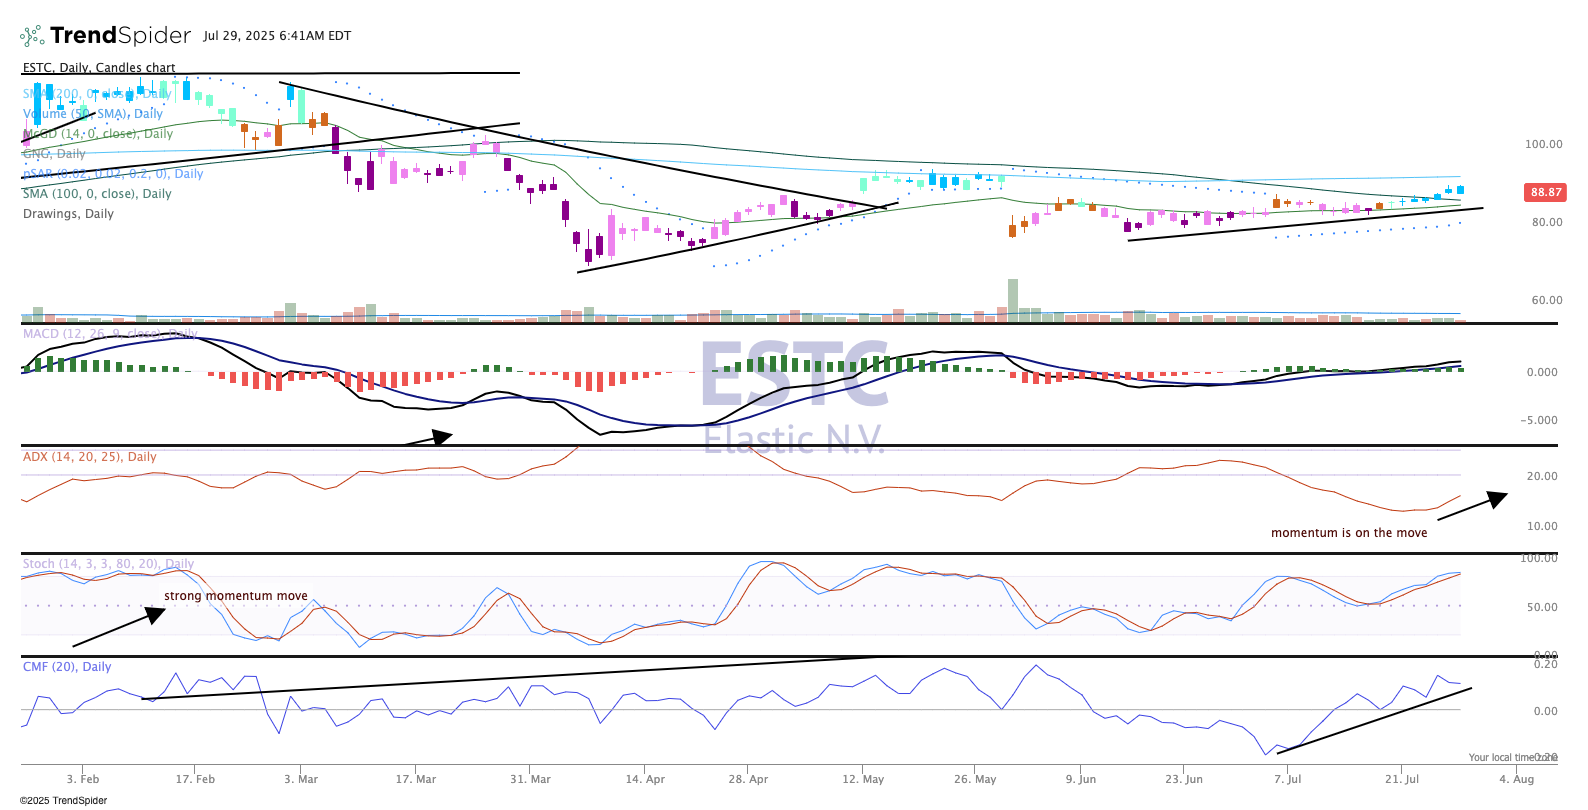Click the TrendSpider logo icon

coord(32,36)
